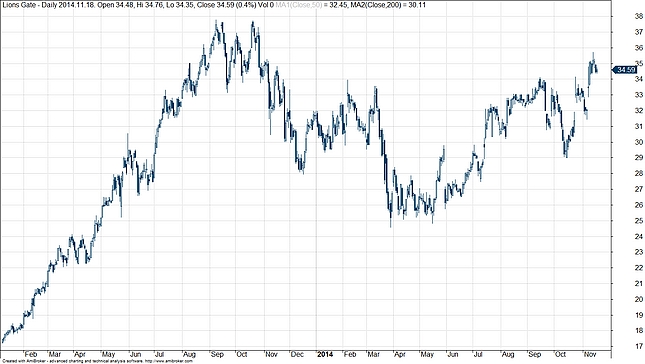Screen dimensions: 645x364
Task: Click the 'Close 34.59 (0.4%)' value in header
Action: pos(227,5)
